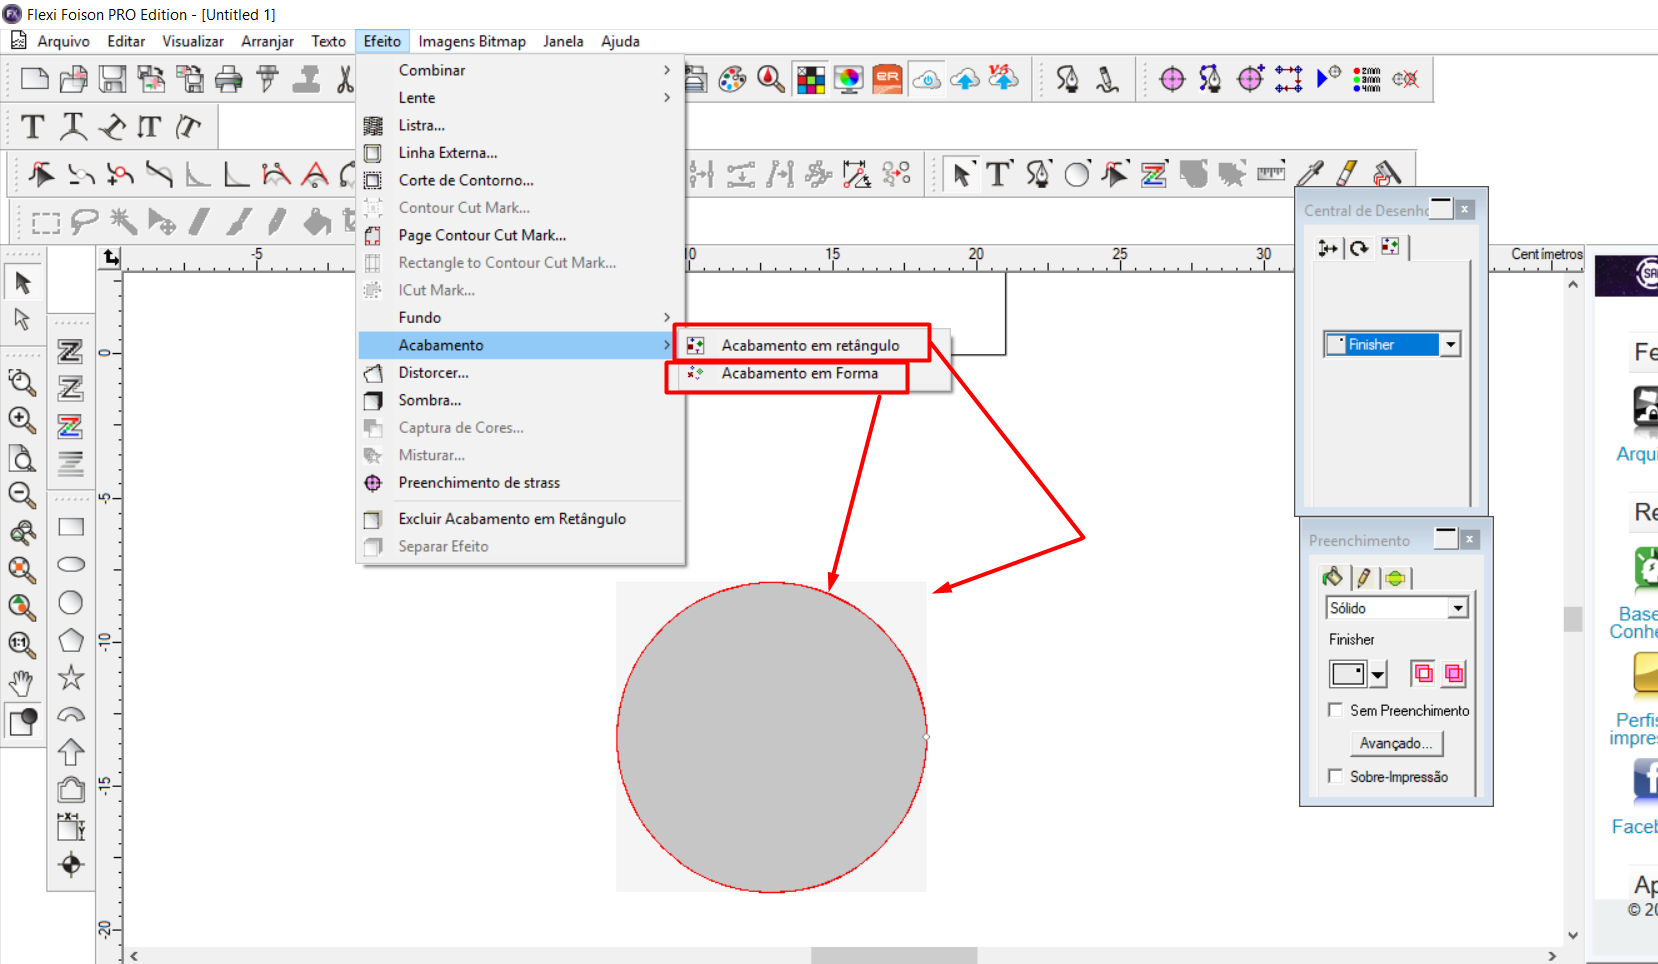The height and width of the screenshot is (964, 1658).
Task: Click the first pink finisher button in Preenchimento
Action: (1422, 674)
